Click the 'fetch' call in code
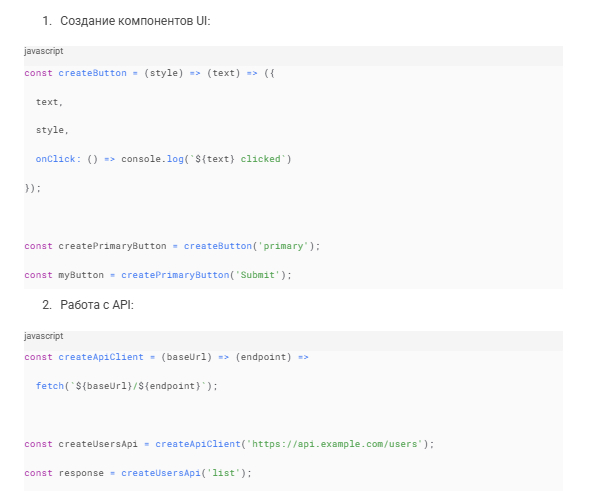This screenshot has height=491, width=590. (x=50, y=386)
